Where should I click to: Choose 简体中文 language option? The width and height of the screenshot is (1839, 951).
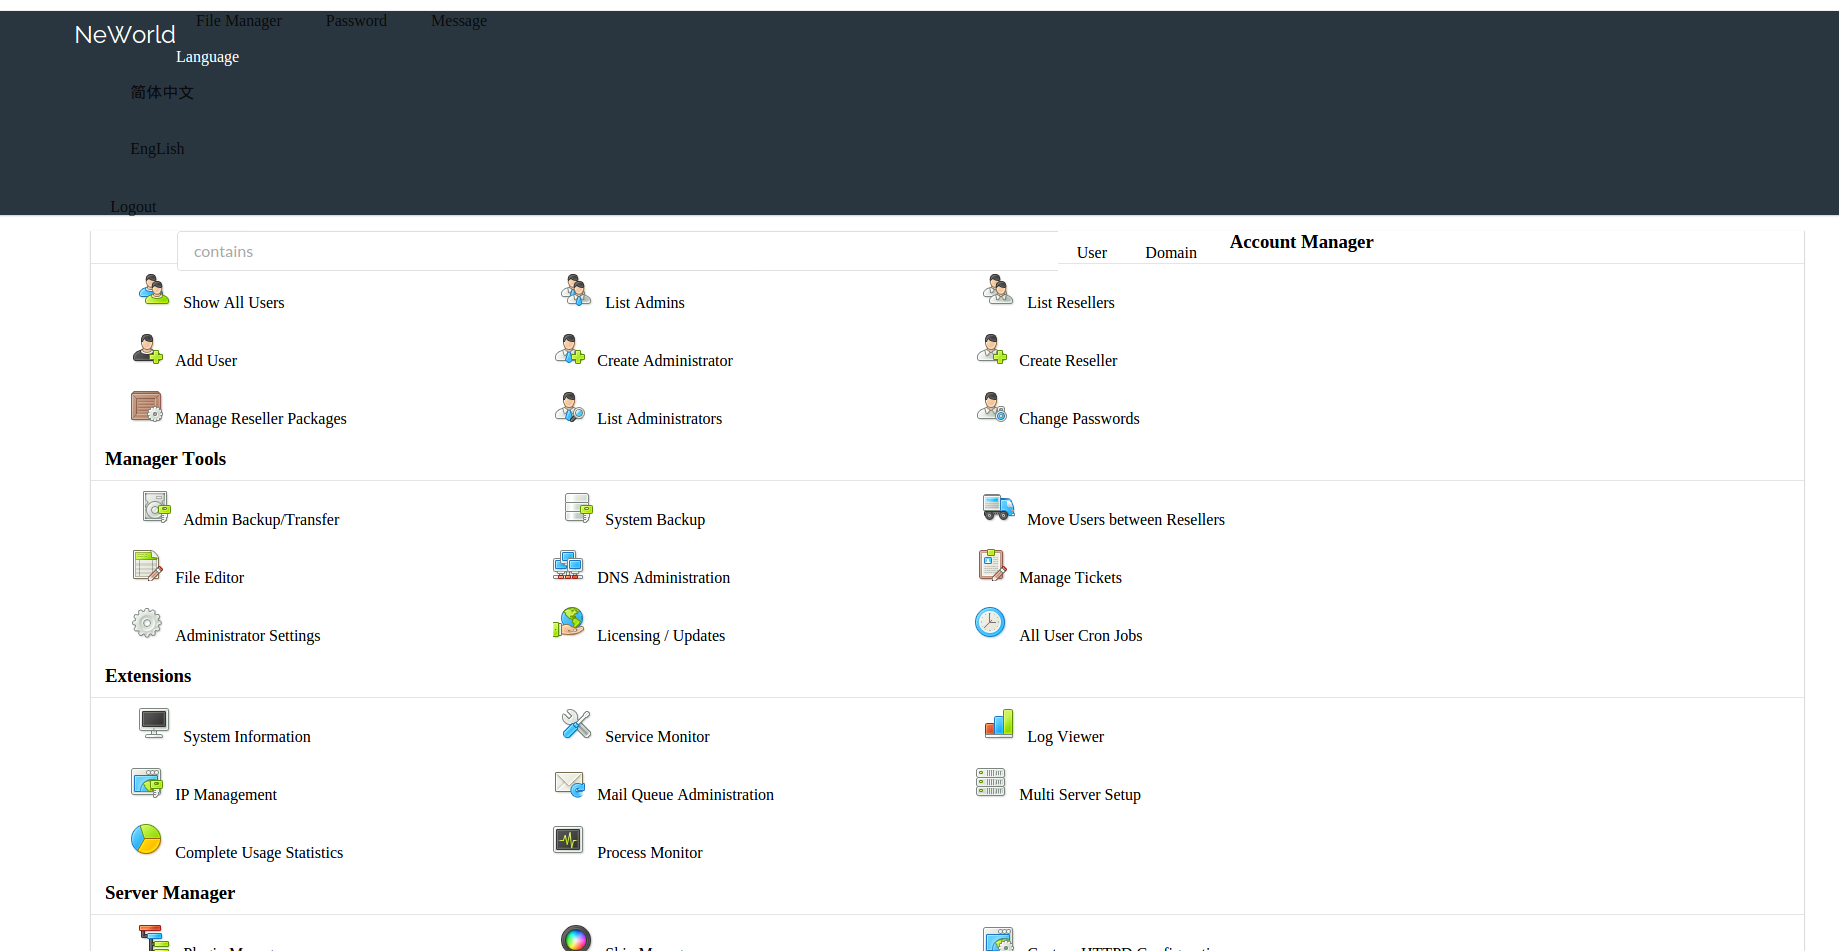point(162,92)
